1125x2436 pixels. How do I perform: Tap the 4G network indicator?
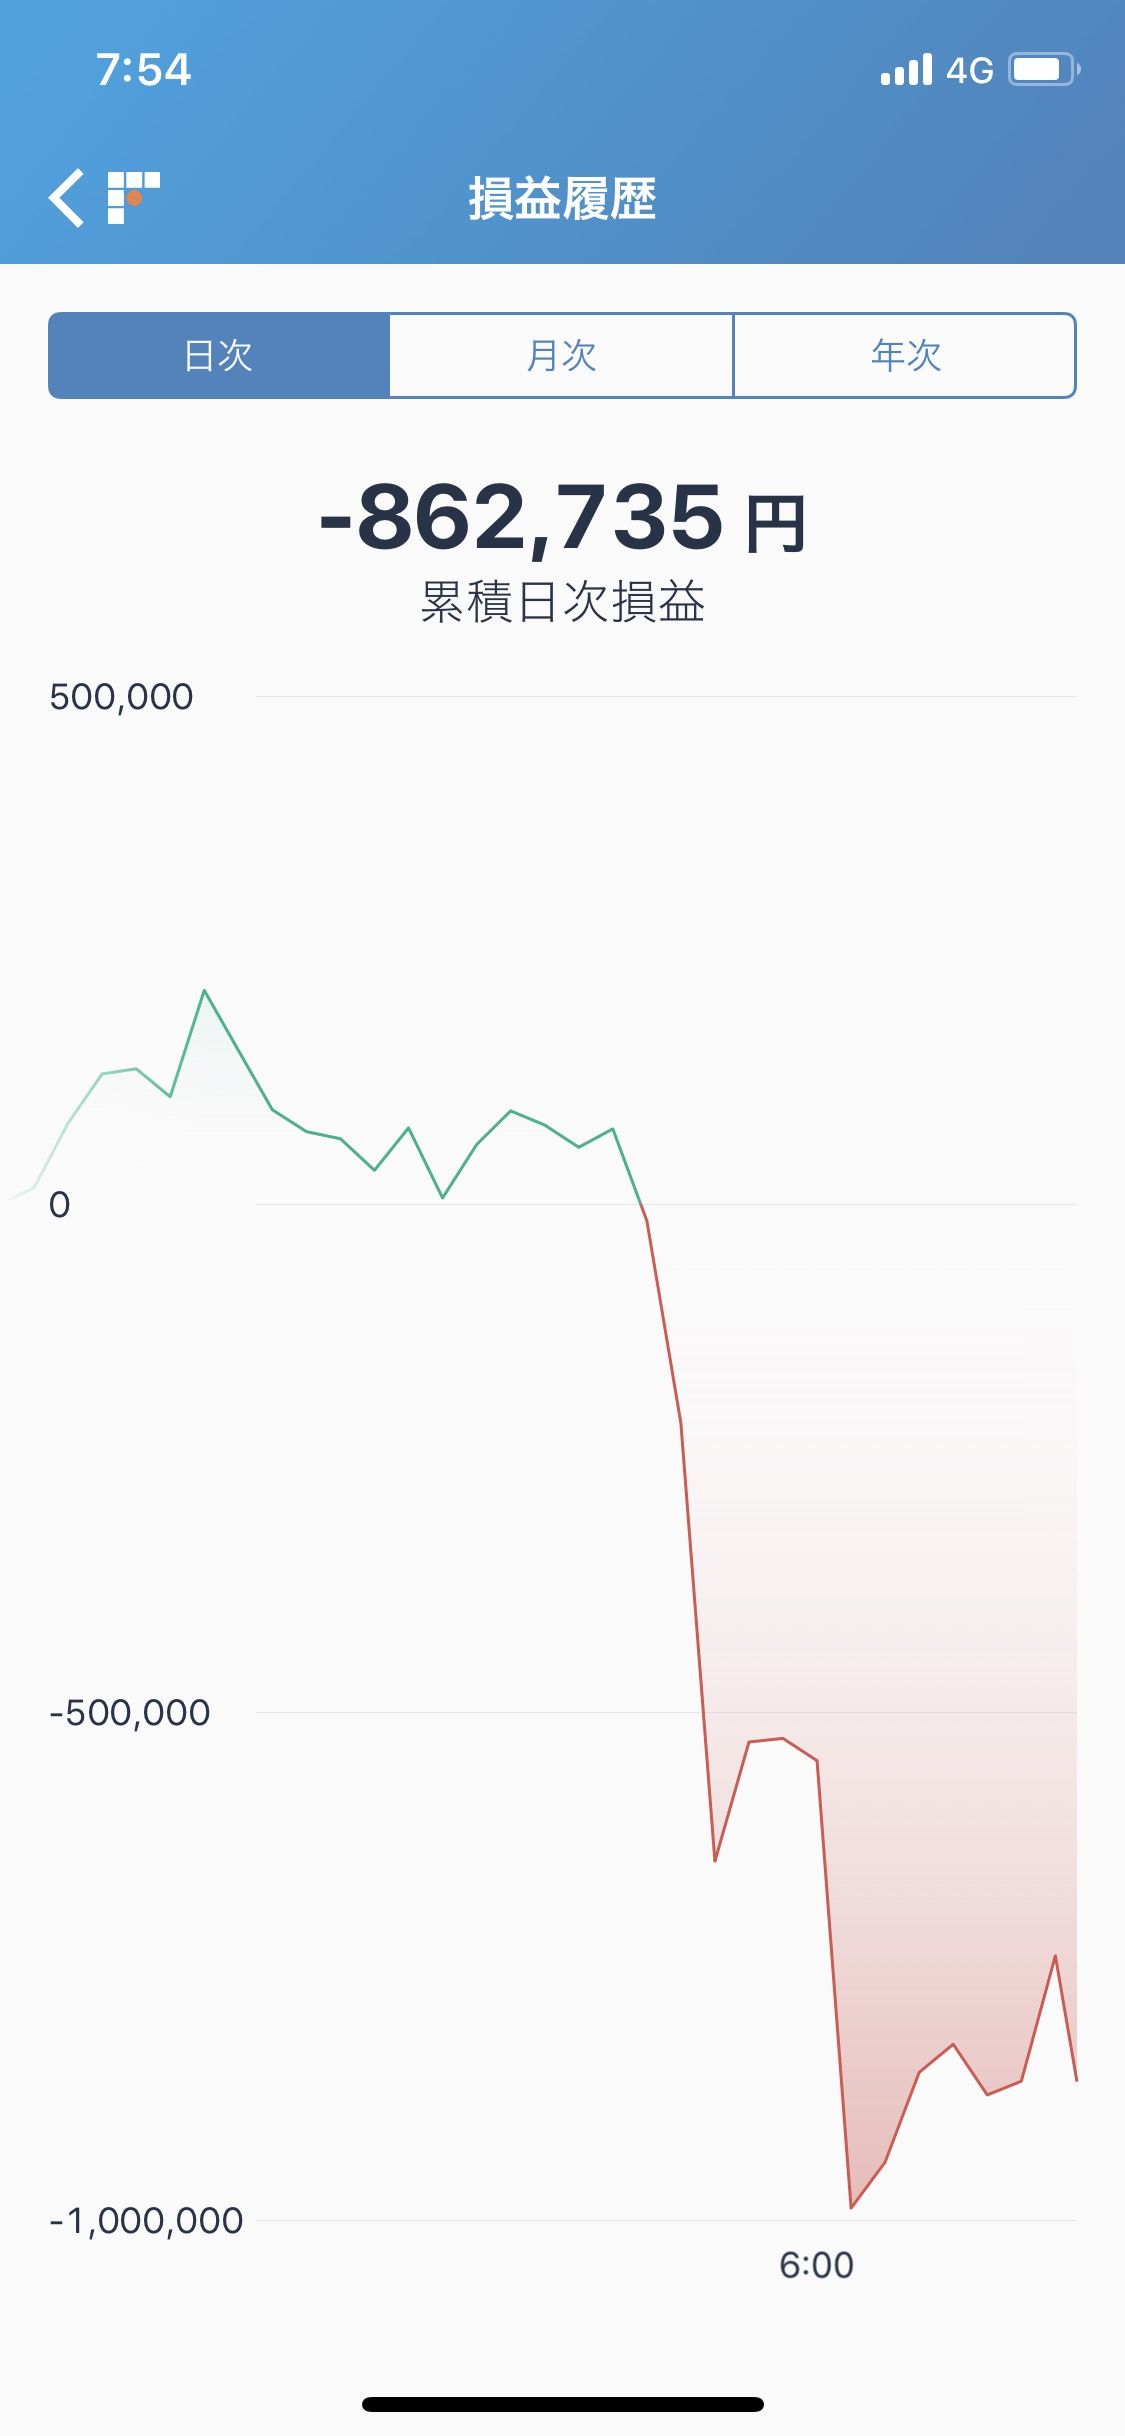969,71
